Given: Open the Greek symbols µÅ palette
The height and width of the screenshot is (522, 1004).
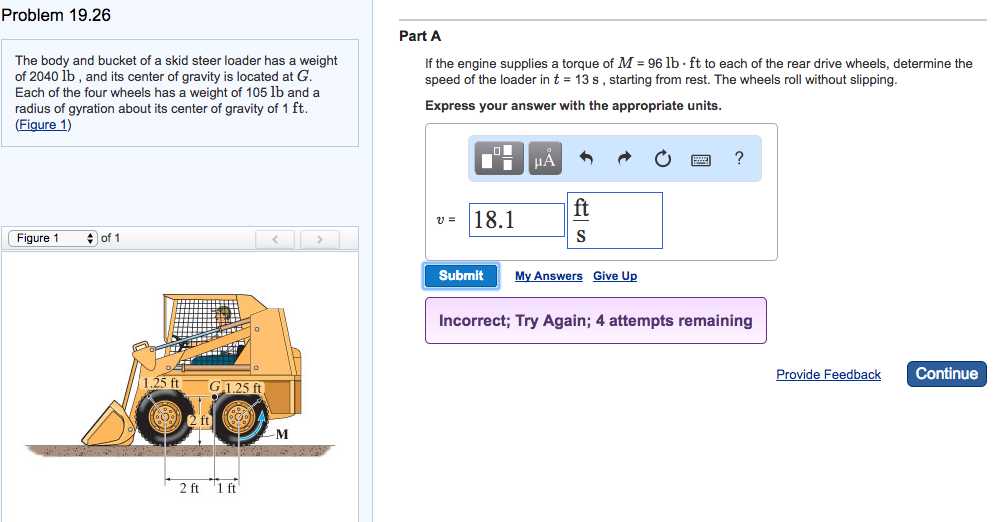Looking at the screenshot, I should click(x=546, y=158).
